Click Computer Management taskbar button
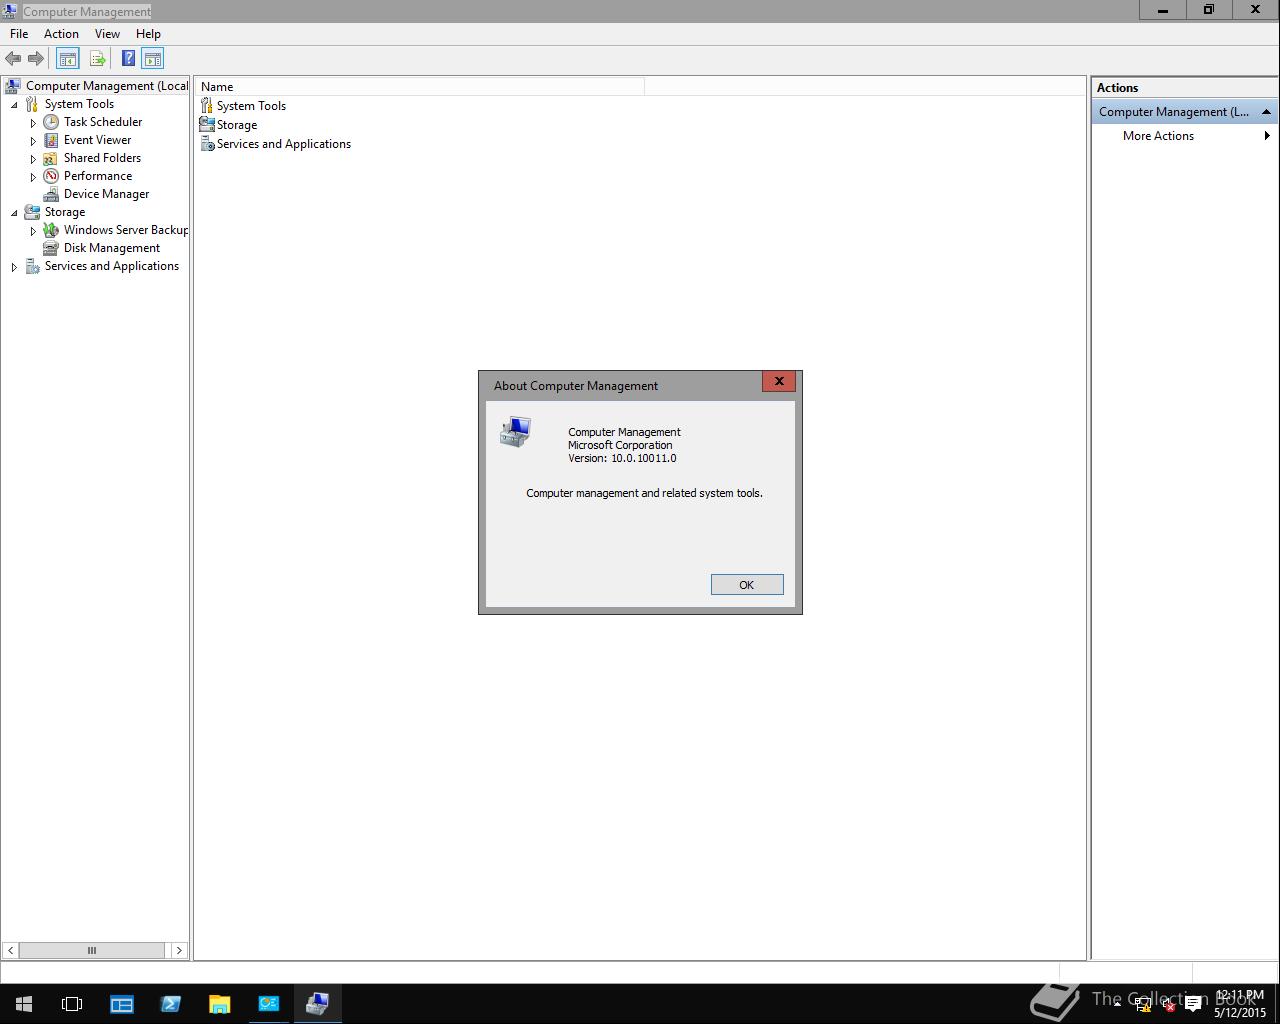 pos(317,1004)
